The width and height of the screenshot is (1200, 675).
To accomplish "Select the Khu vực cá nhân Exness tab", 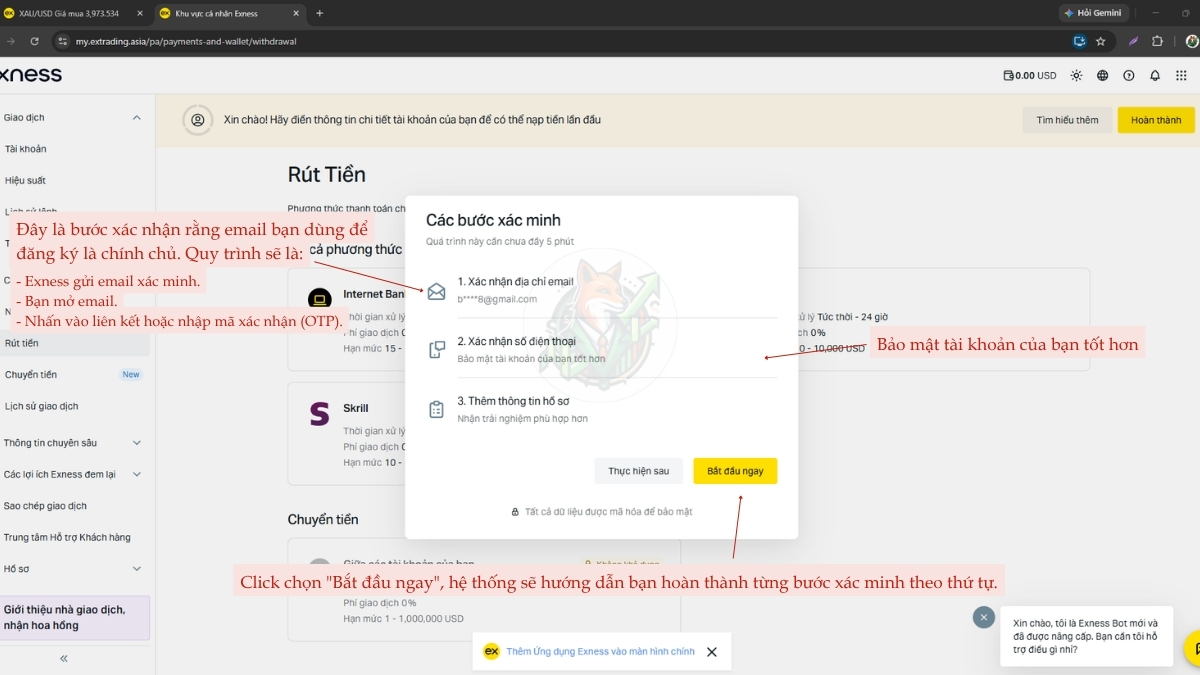I will click(230, 13).
